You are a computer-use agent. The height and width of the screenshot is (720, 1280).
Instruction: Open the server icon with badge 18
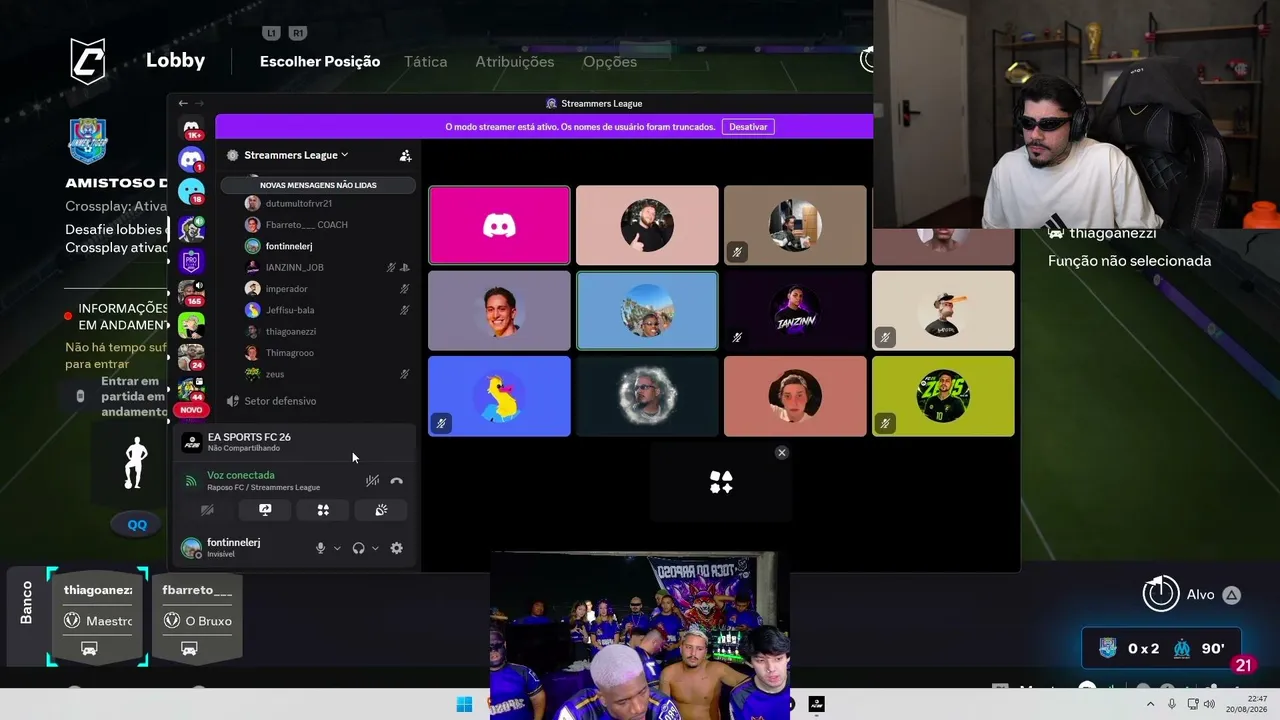coord(191,191)
